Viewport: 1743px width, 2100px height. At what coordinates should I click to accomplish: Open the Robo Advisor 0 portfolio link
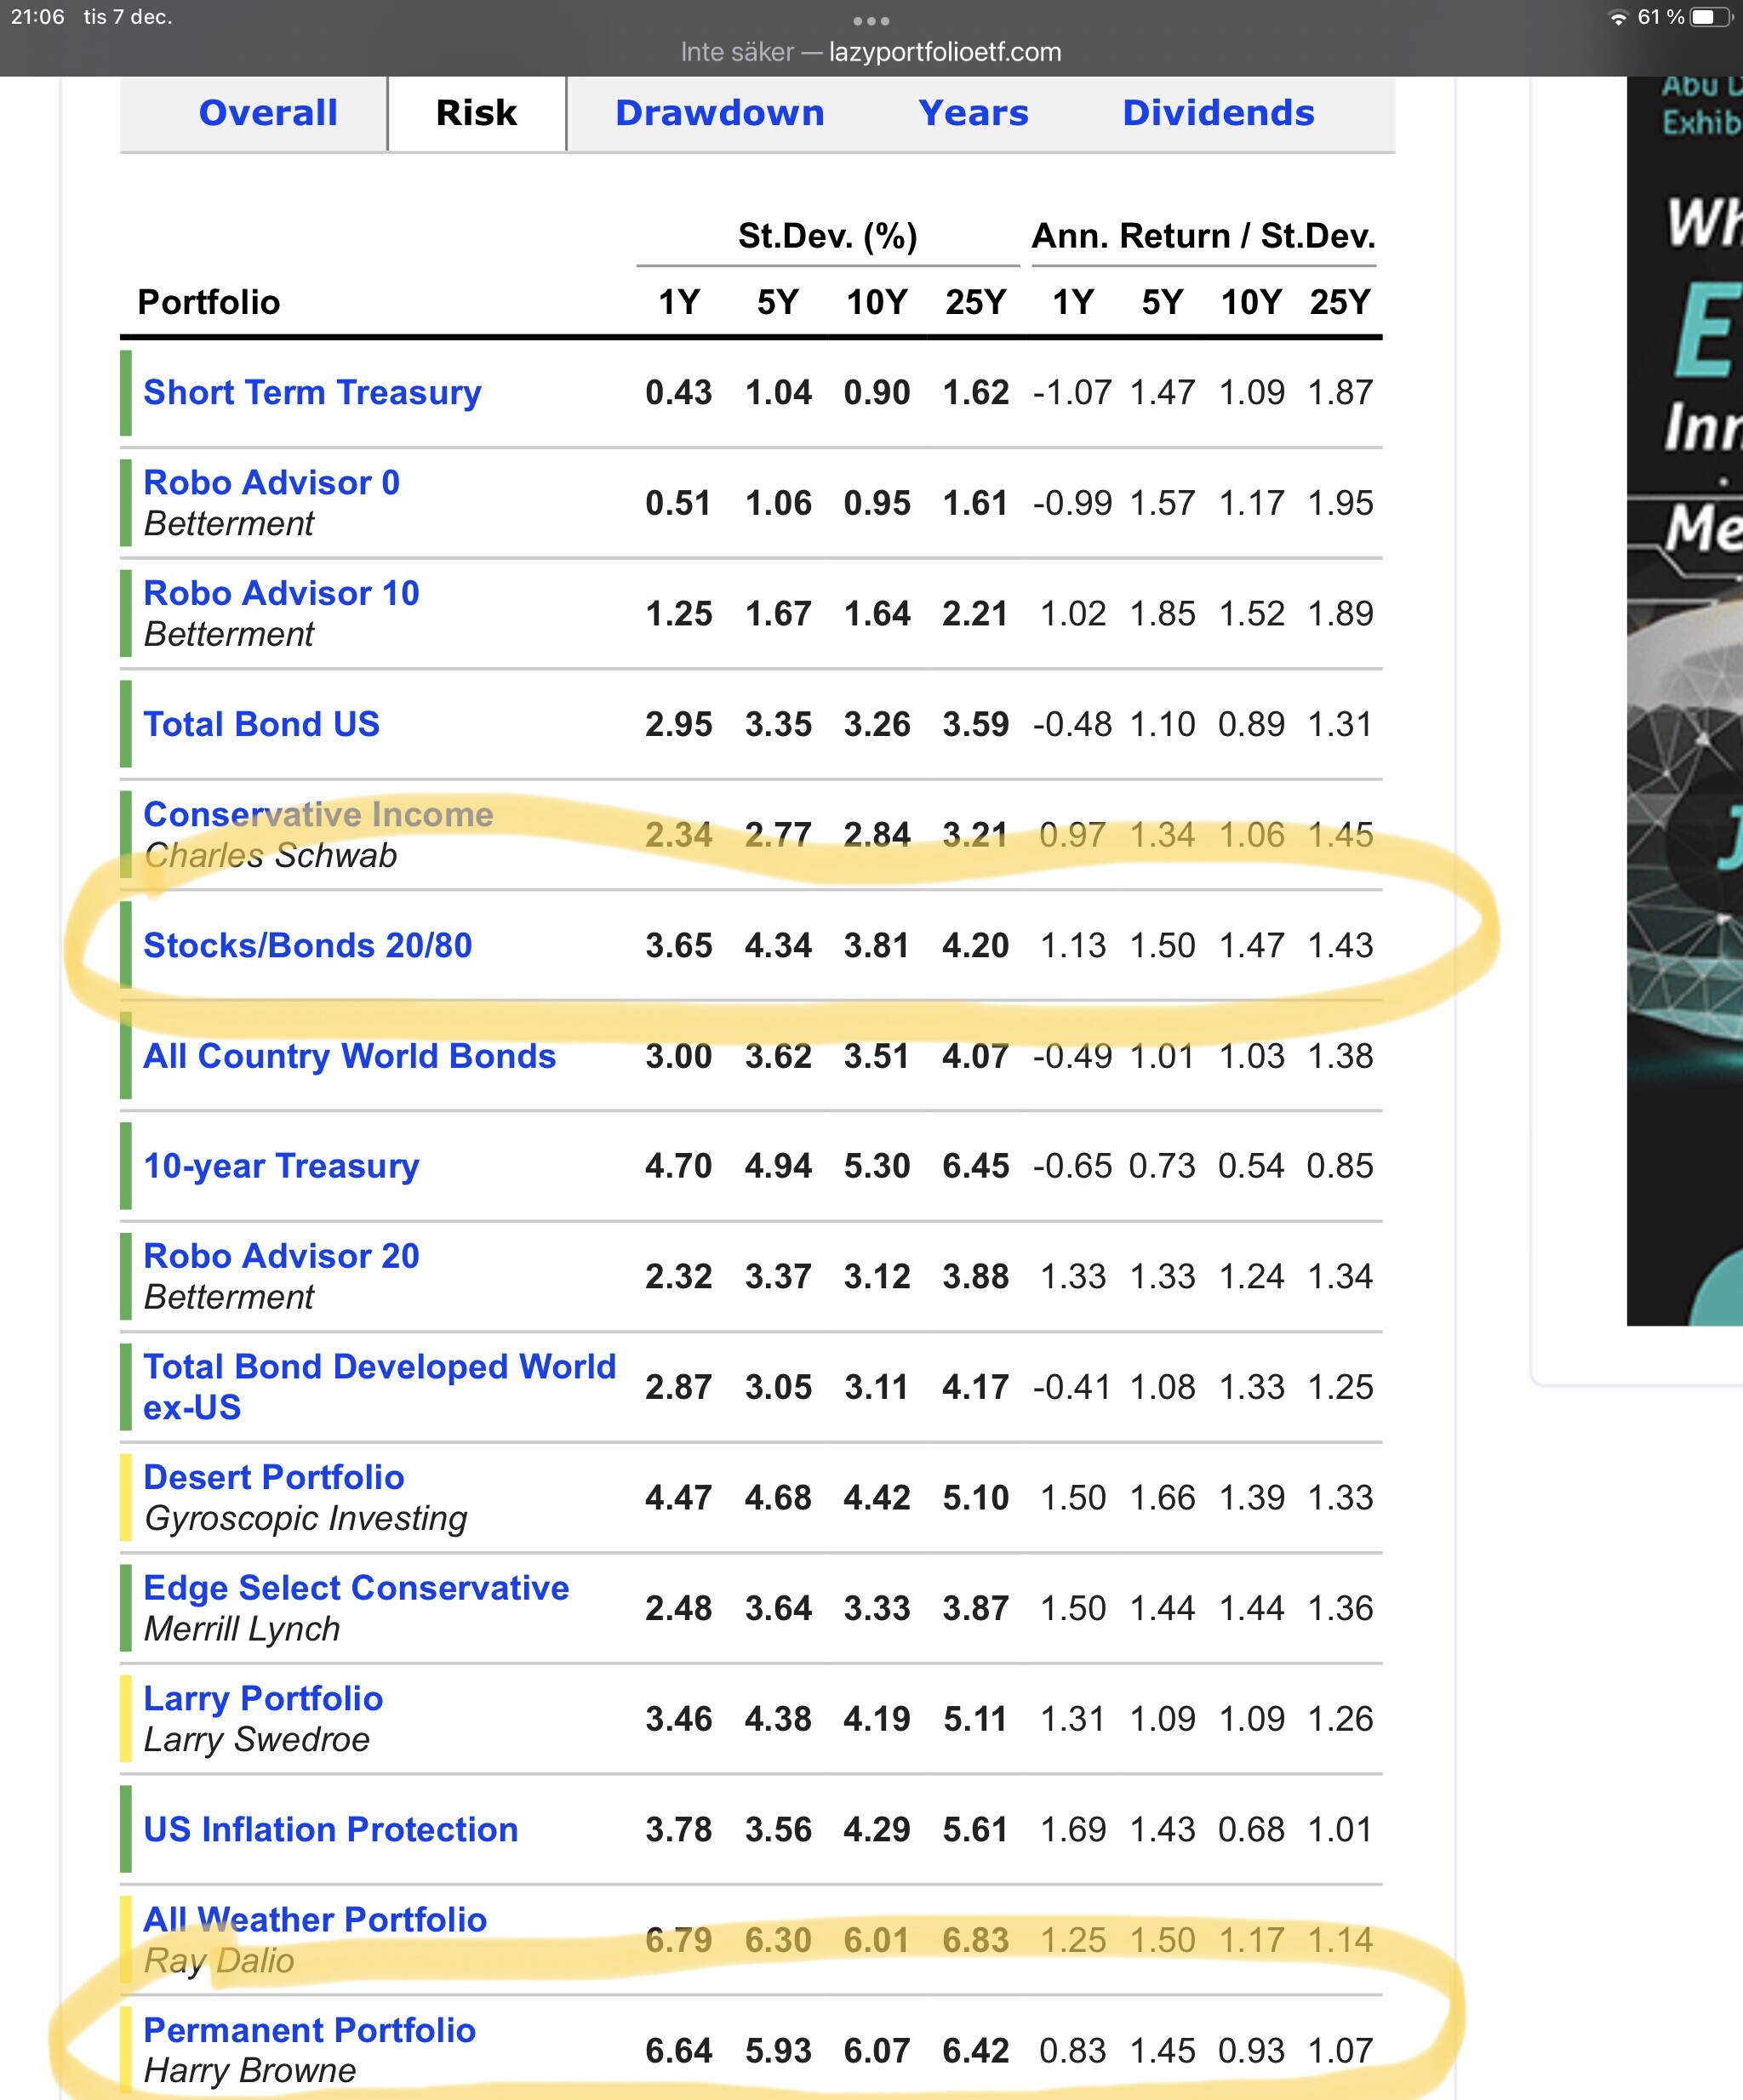point(271,483)
